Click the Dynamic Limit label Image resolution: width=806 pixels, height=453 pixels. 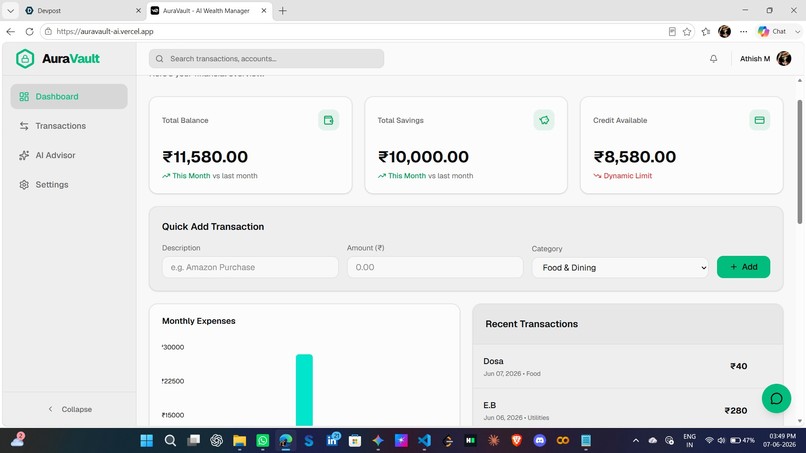coord(628,176)
